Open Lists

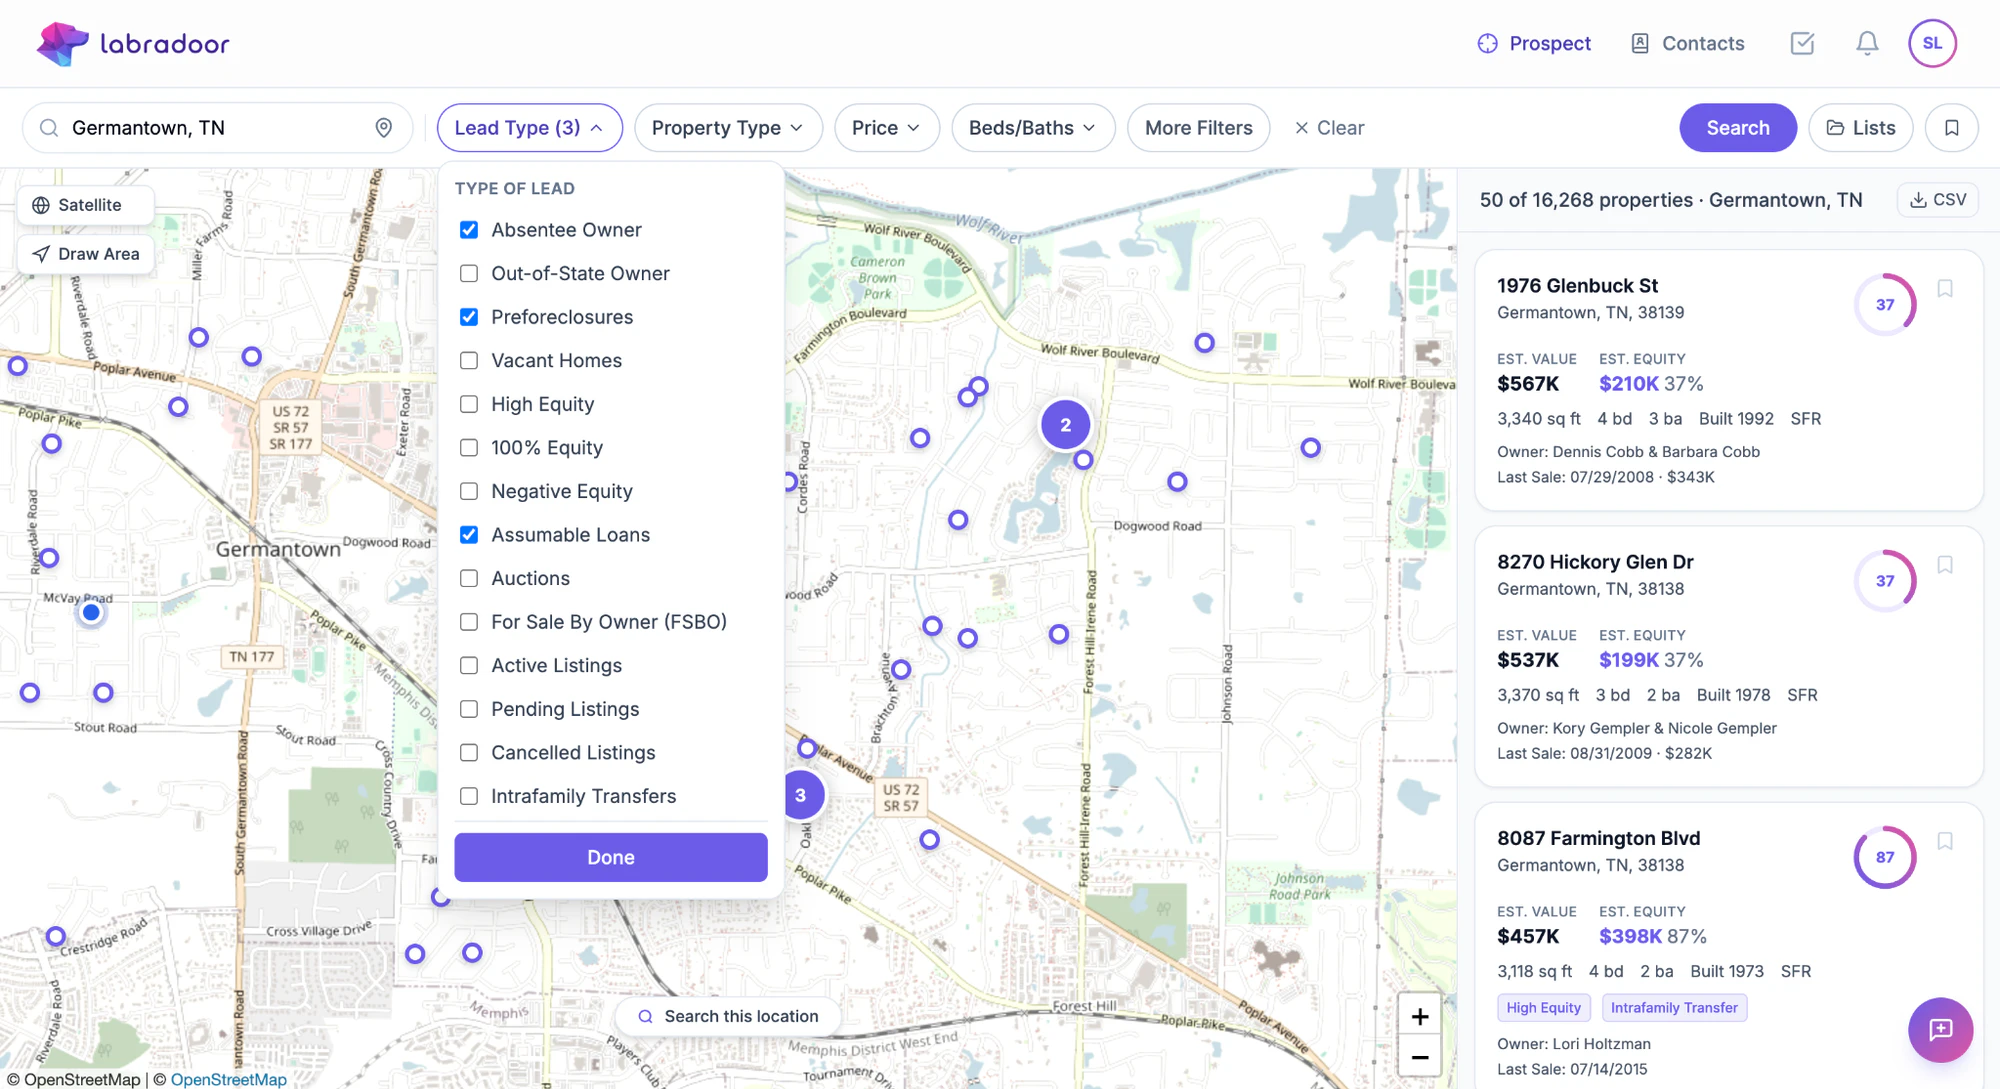(1860, 128)
